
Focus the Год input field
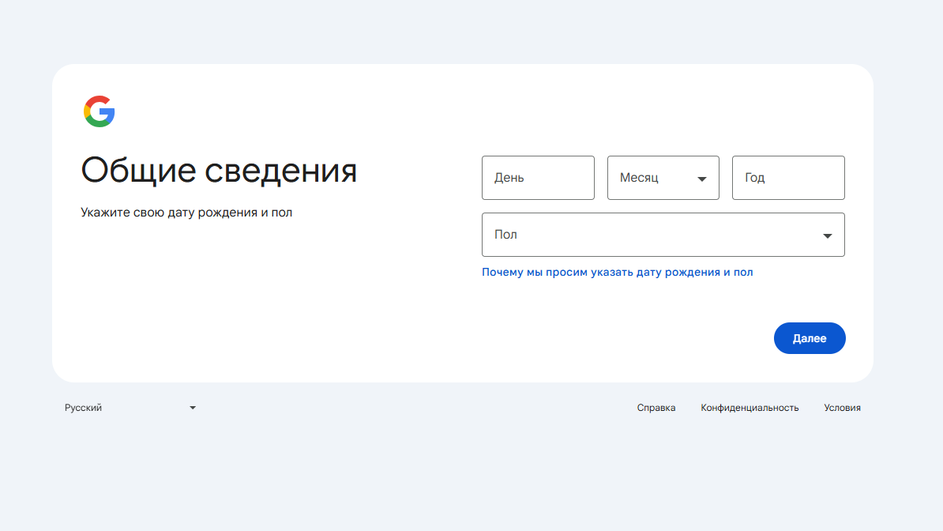(x=788, y=178)
